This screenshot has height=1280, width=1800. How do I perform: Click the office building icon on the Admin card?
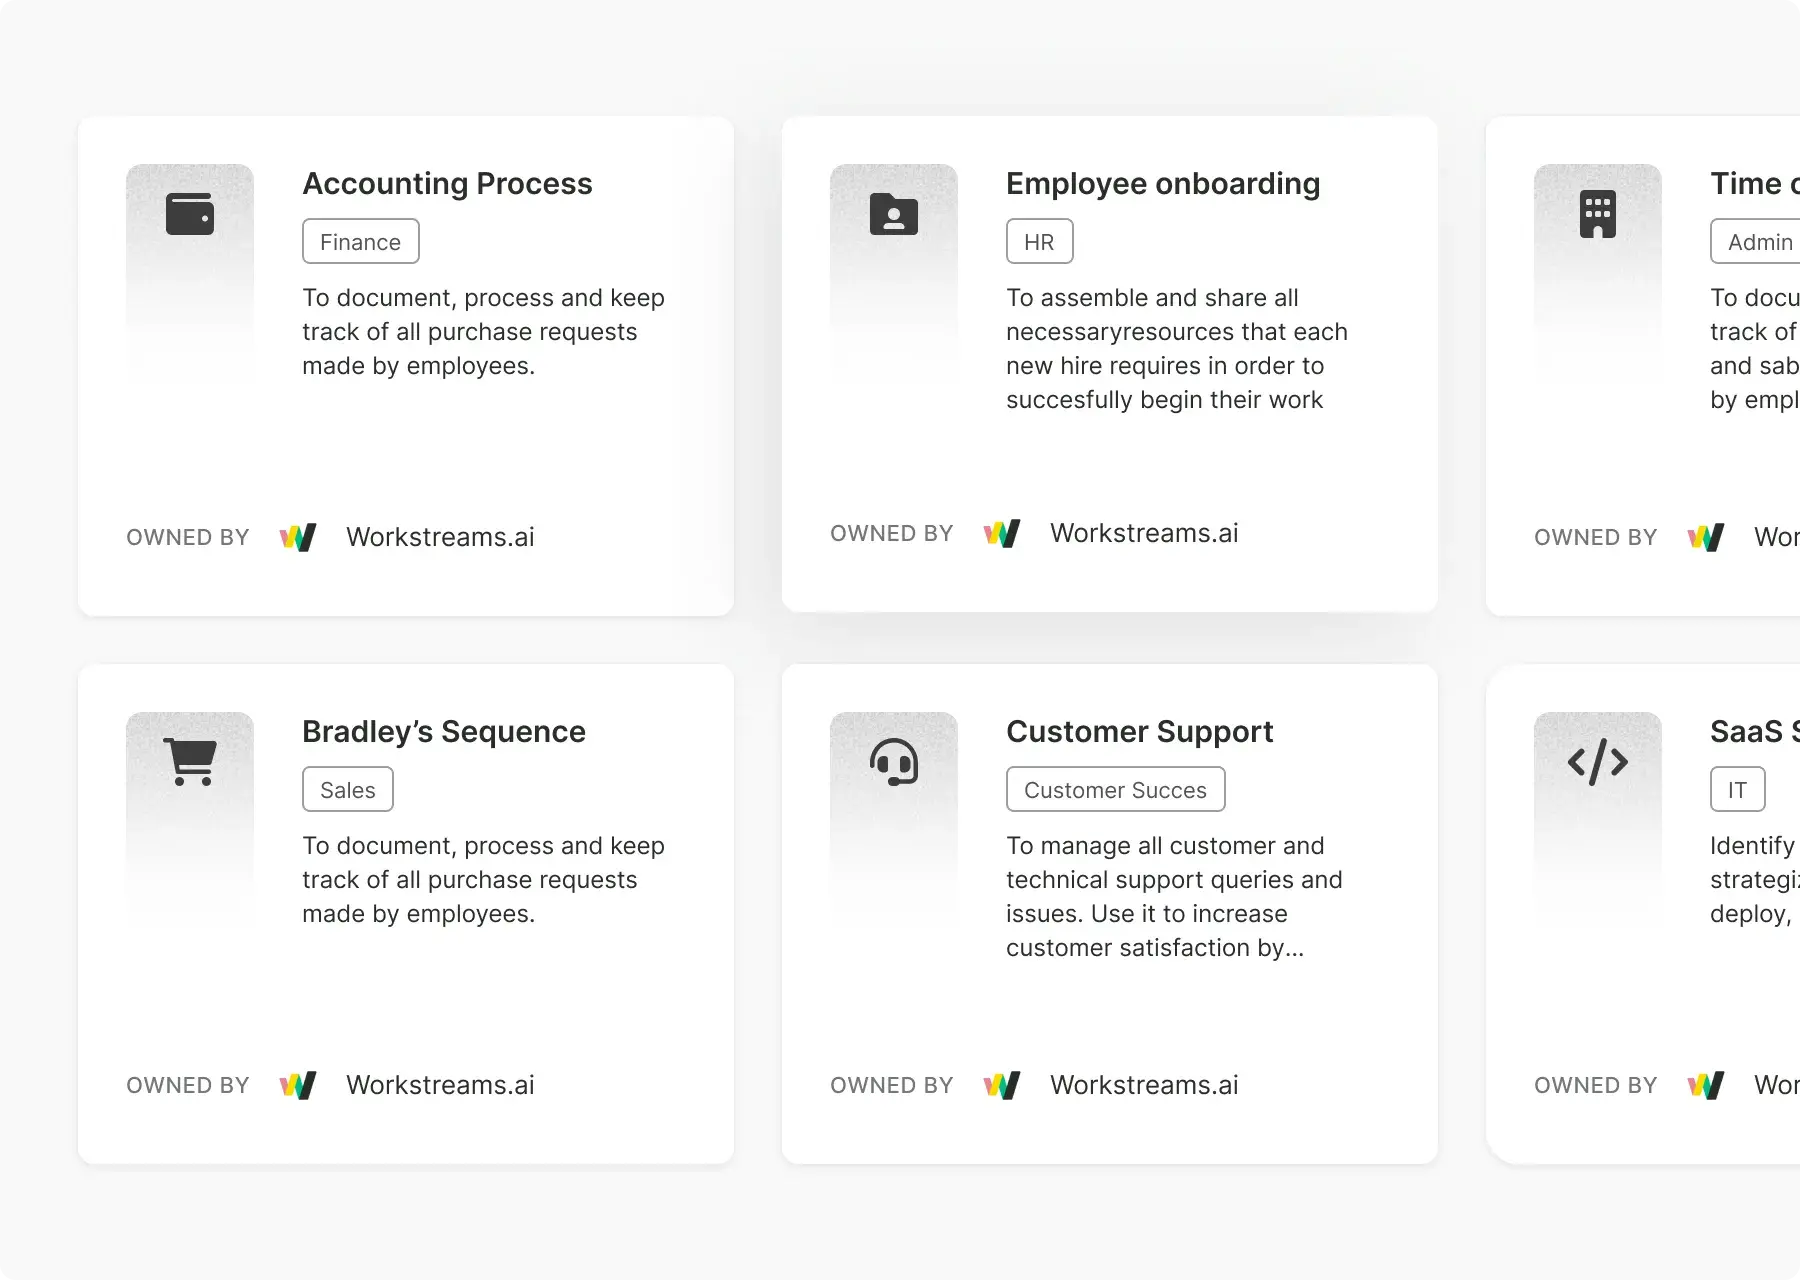click(x=1597, y=214)
